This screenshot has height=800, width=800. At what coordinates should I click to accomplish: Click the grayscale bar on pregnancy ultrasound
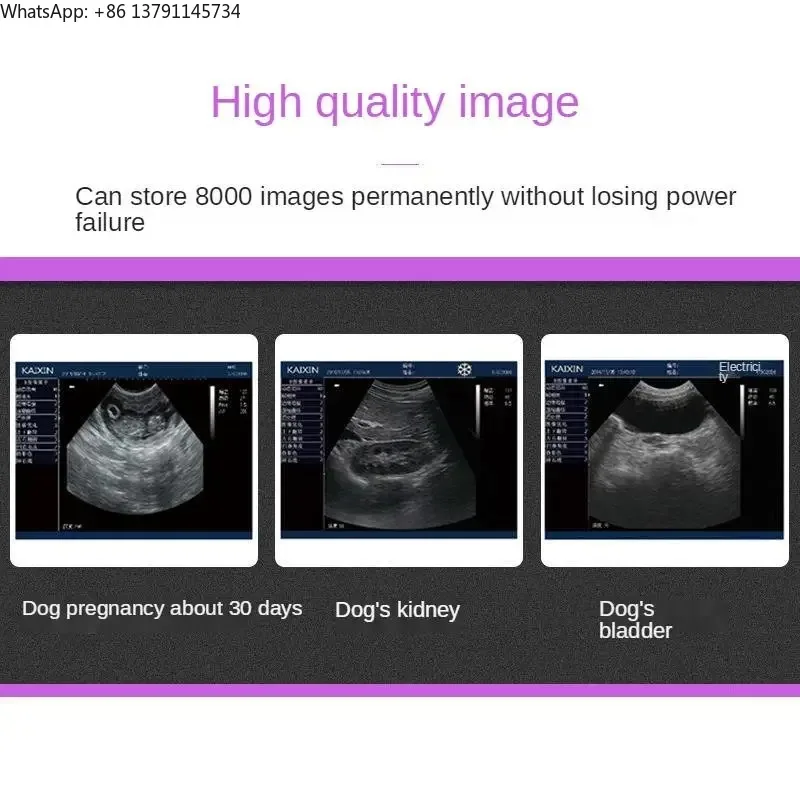click(x=212, y=413)
